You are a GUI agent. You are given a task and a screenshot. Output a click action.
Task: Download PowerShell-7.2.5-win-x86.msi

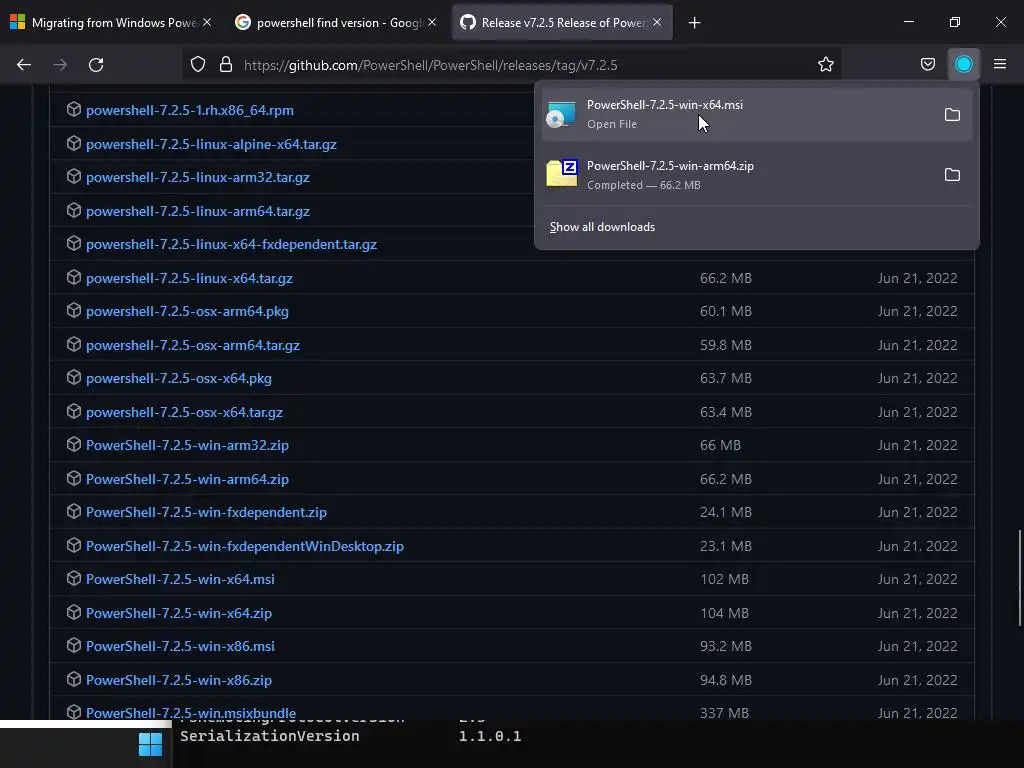coord(180,647)
